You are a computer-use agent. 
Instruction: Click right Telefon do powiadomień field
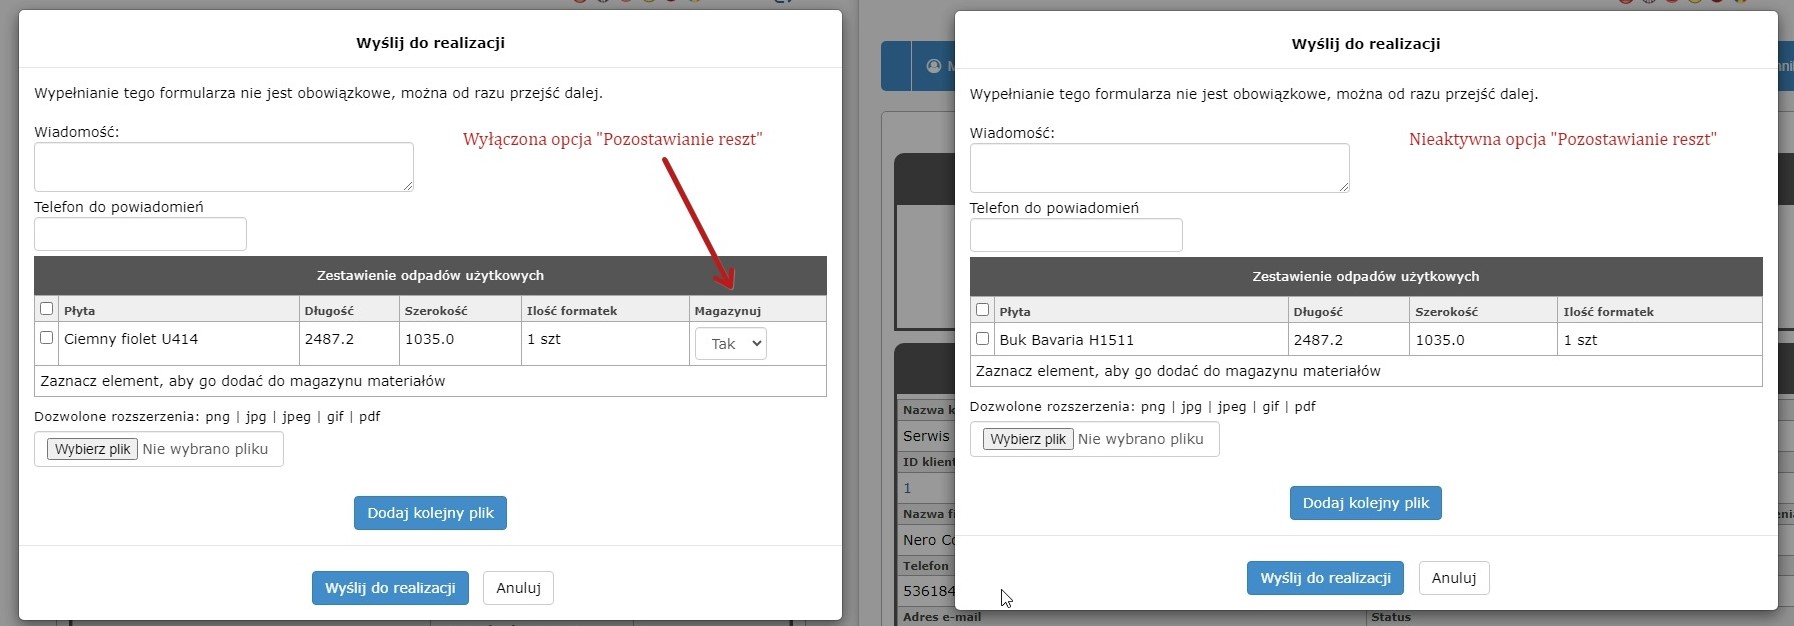pyautogui.click(x=1075, y=235)
